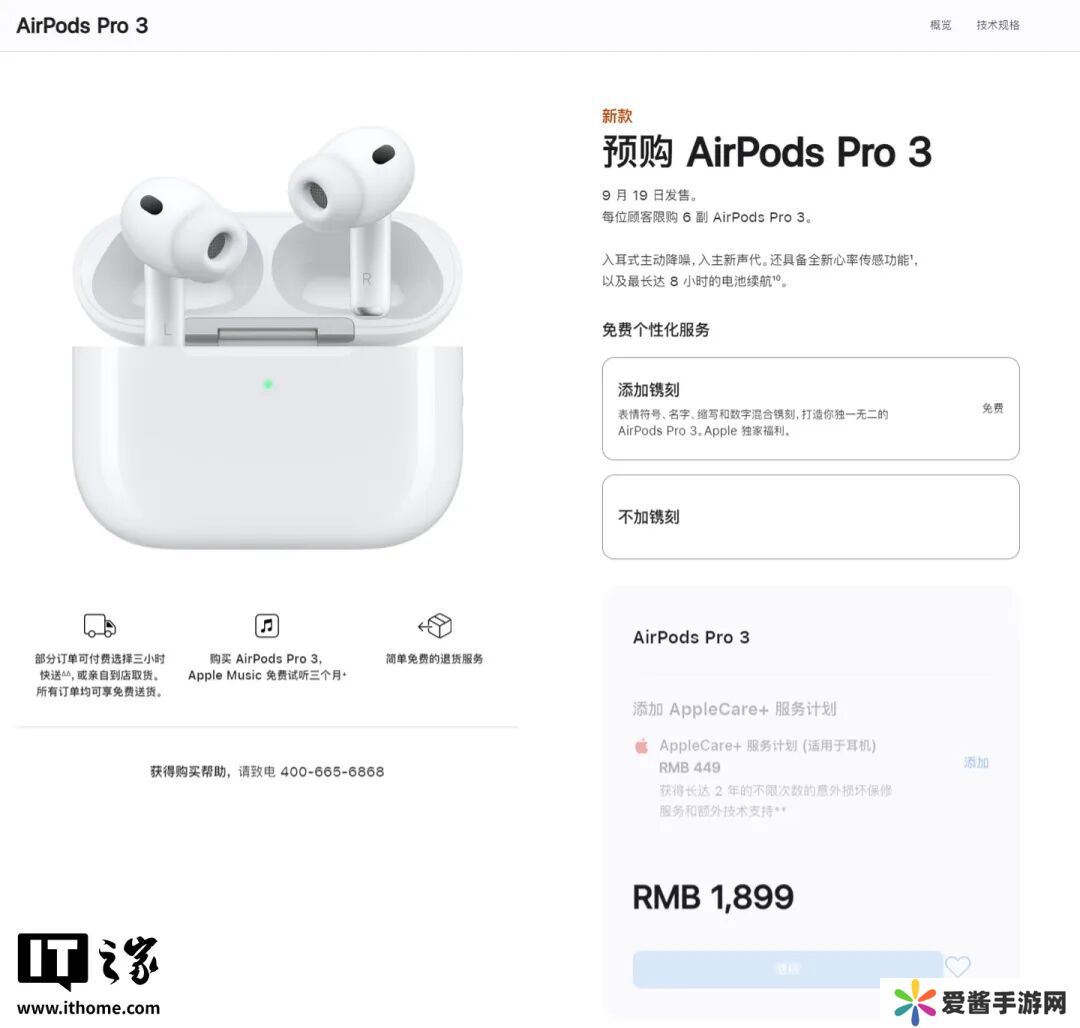Click the delivery truck icon
The width and height of the screenshot is (1080, 1028).
100,625
